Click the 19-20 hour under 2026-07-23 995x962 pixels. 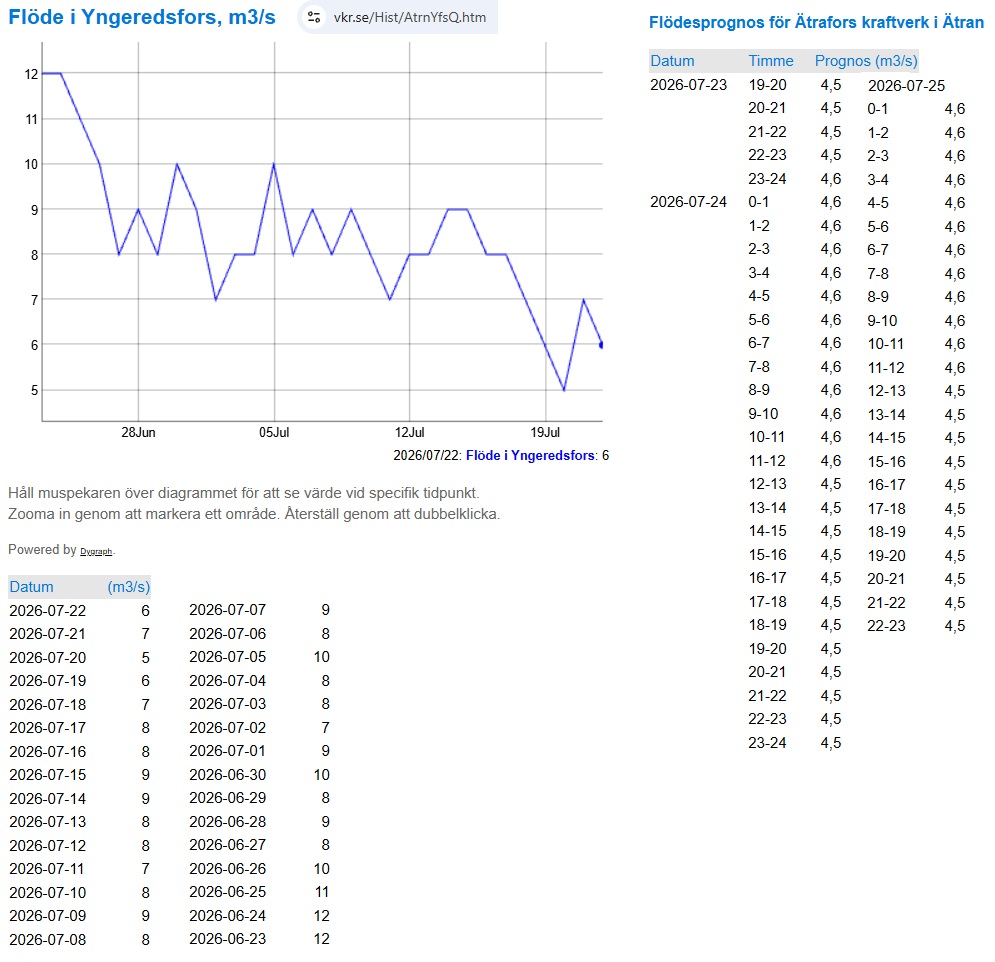(x=767, y=85)
